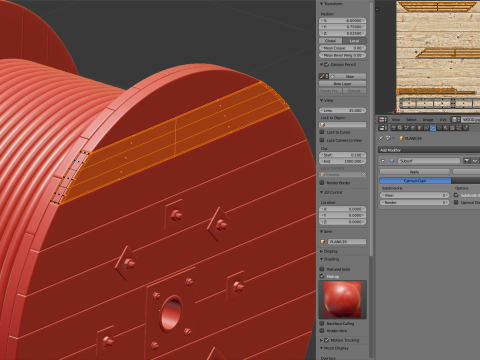Enable Lock Camera to View checkbox

(x=322, y=140)
